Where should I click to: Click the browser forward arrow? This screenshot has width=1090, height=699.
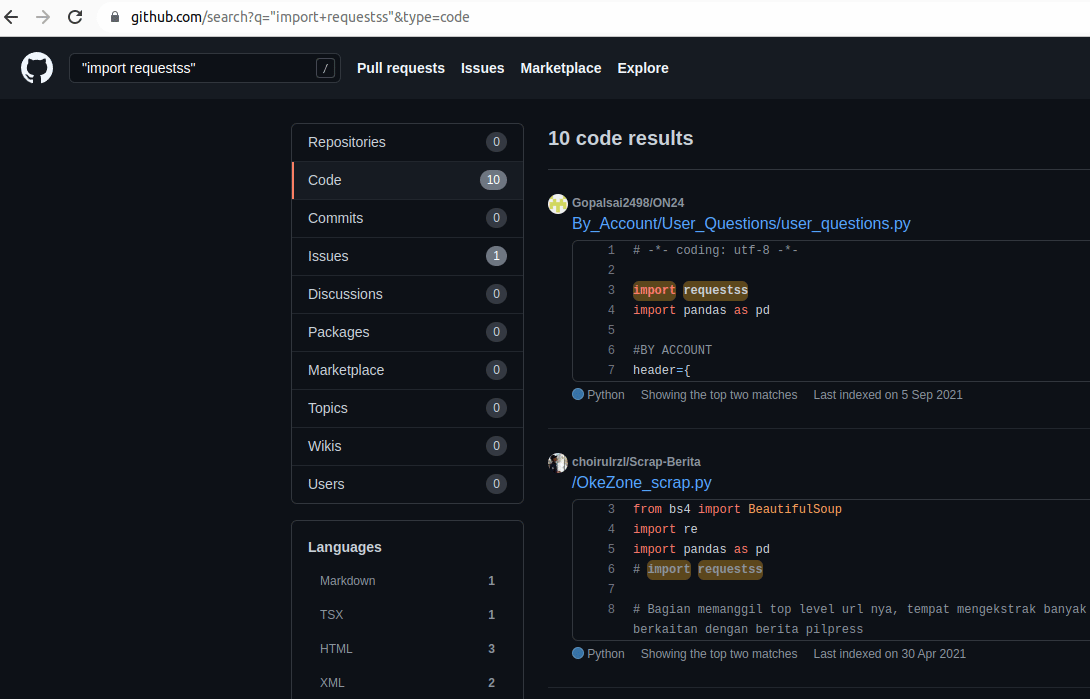[x=43, y=17]
